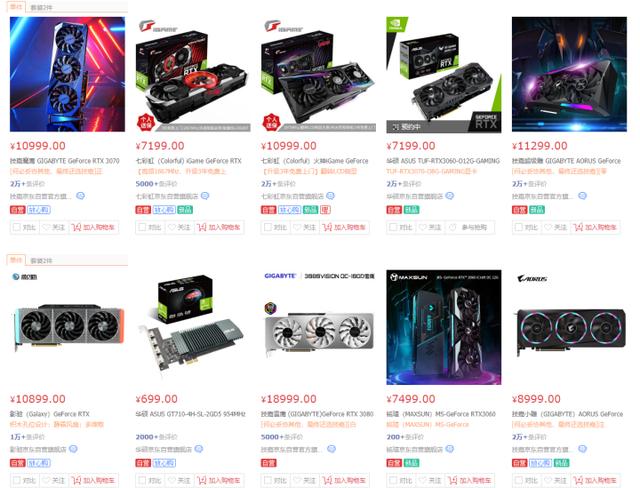Tick the compare checkbox for ¥18999.00 GIGABYTE RTX 3080
The image size is (640, 488).
[x=267, y=480]
